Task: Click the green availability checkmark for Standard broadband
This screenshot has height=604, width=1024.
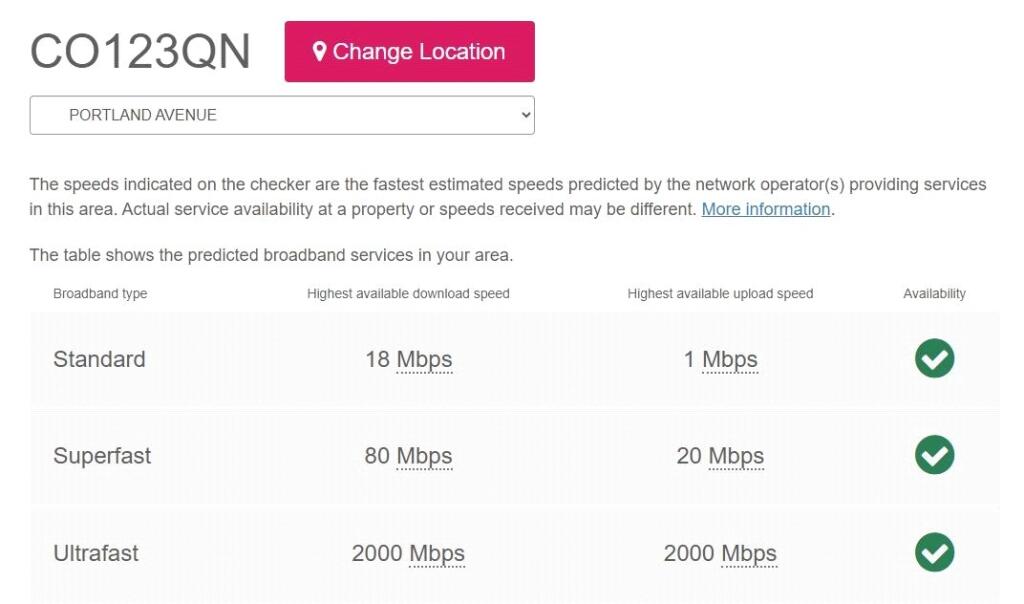Action: click(x=933, y=358)
